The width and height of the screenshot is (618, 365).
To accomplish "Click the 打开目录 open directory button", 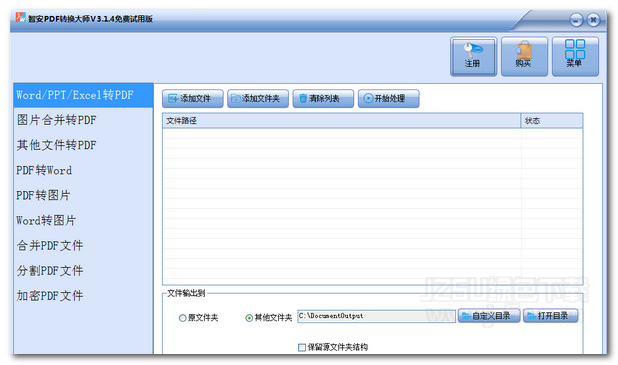I will [x=551, y=316].
